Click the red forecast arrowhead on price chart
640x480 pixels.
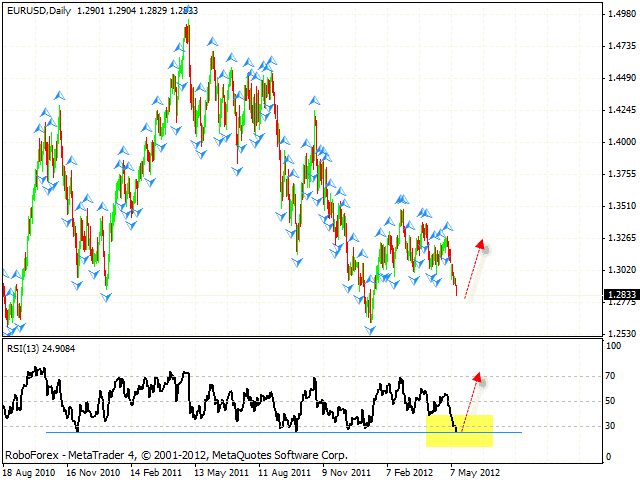point(482,243)
